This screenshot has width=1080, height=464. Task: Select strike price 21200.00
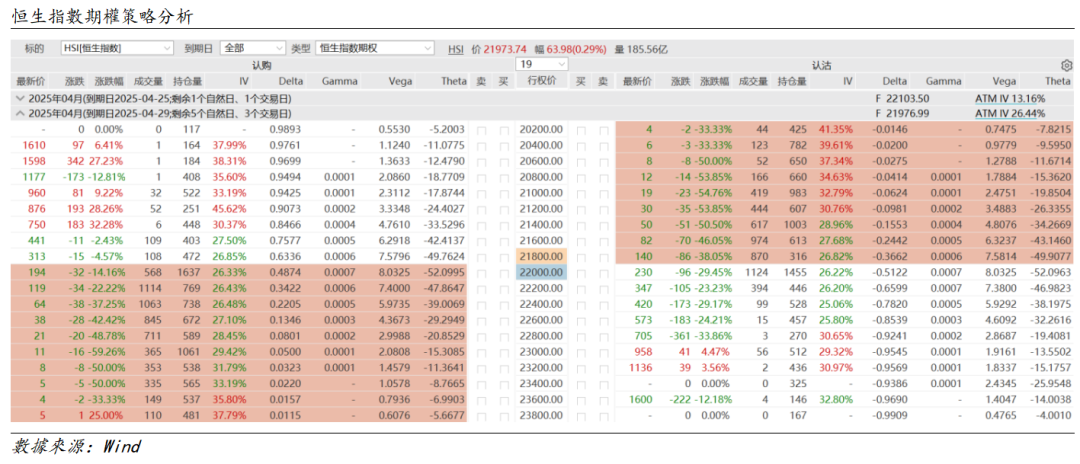point(541,209)
